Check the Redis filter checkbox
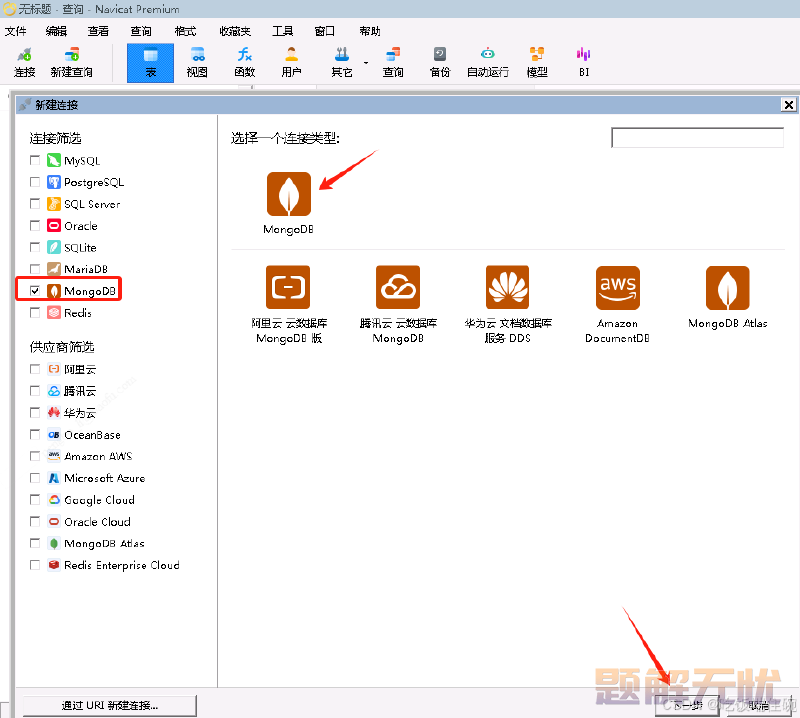 (35, 312)
